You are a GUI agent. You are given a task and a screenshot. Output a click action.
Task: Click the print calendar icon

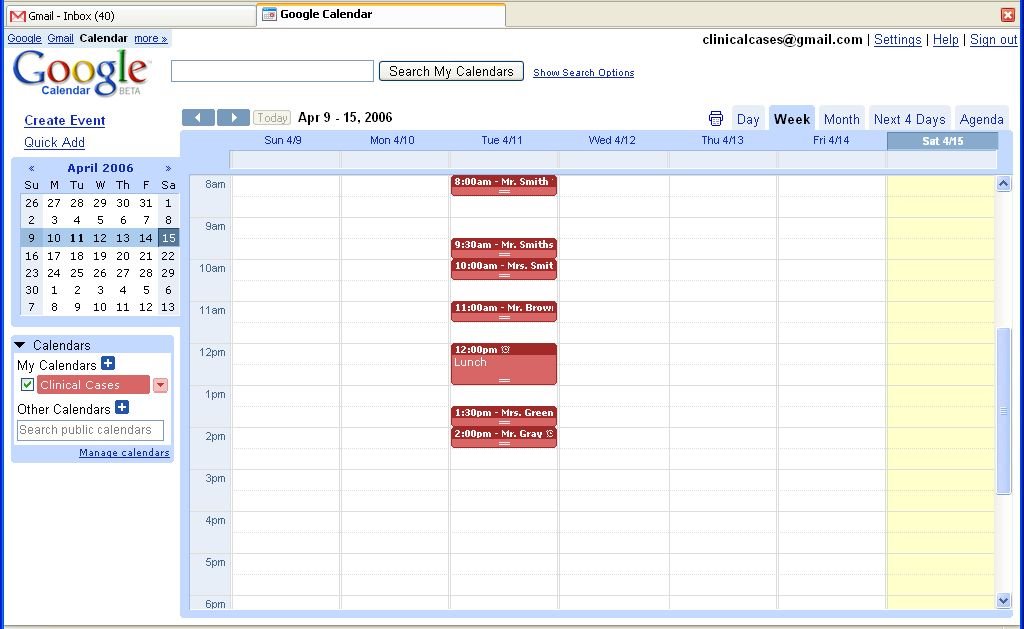click(x=716, y=118)
